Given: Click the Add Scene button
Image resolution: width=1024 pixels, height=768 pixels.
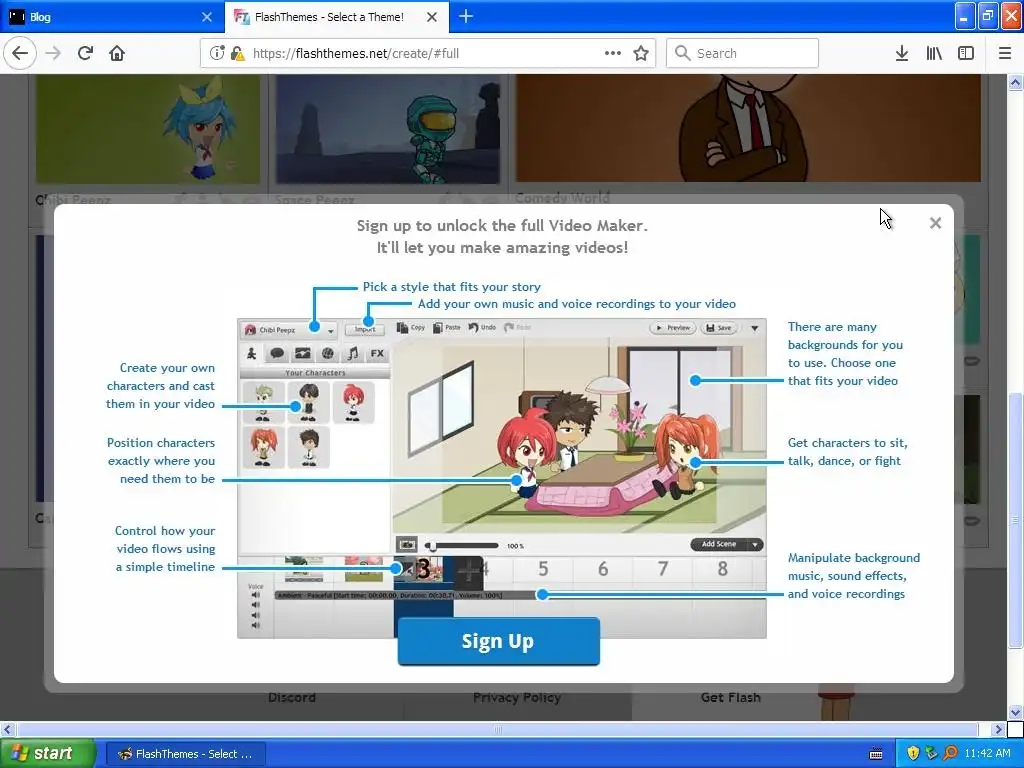Looking at the screenshot, I should [718, 544].
